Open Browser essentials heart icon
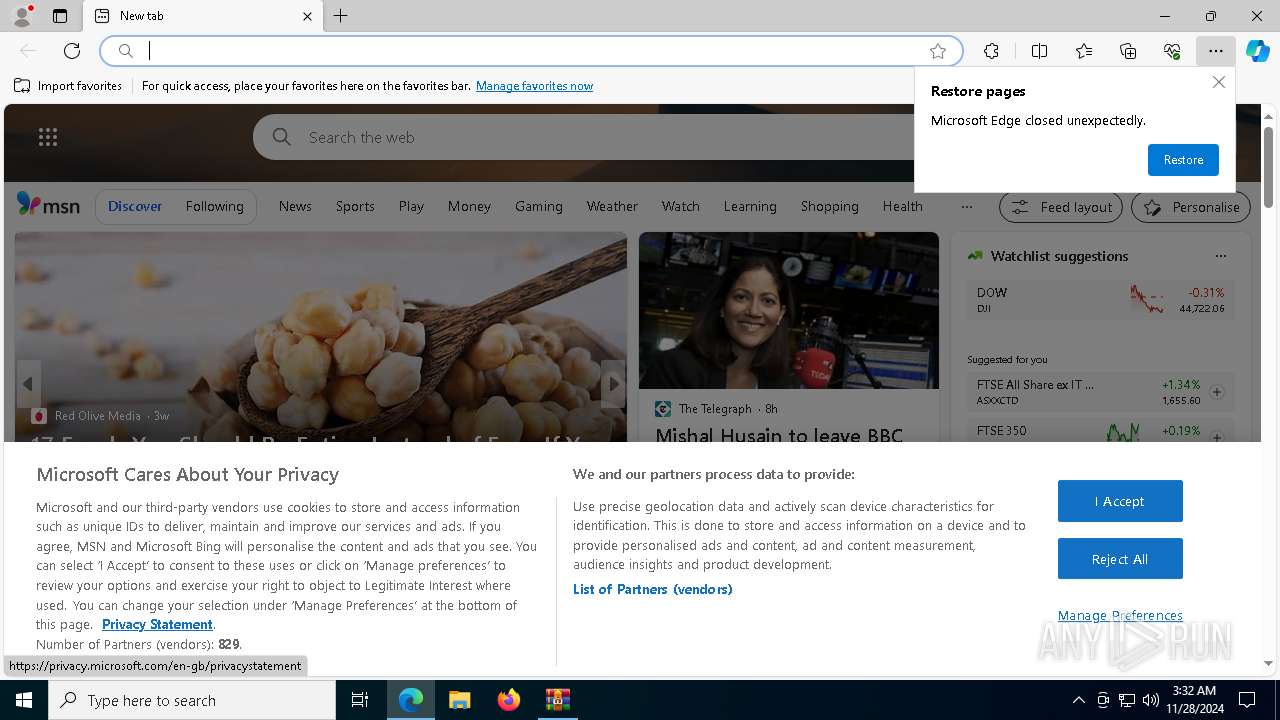The image size is (1280, 720). (x=1172, y=51)
